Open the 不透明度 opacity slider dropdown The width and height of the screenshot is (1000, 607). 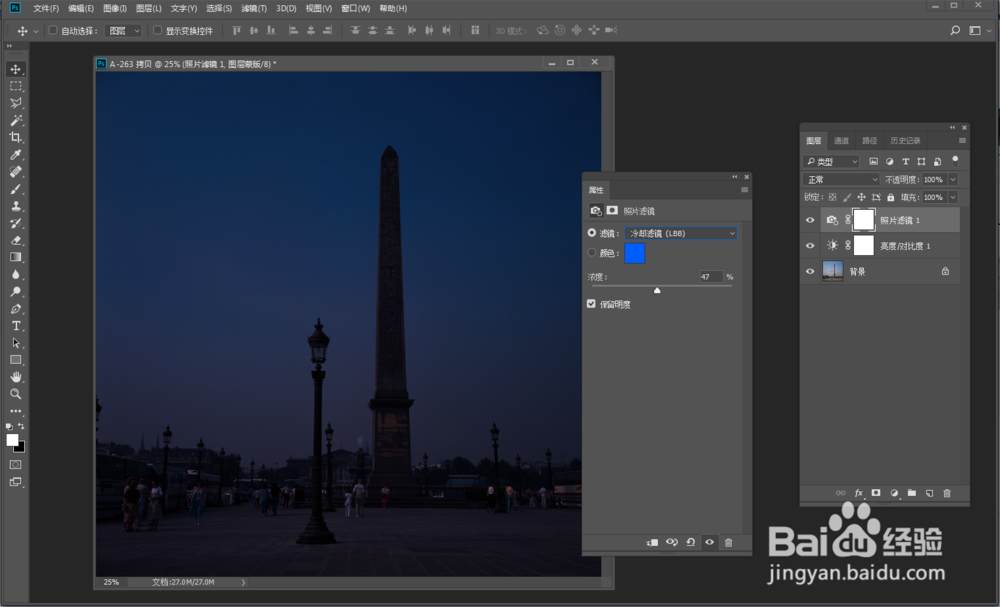[953, 179]
